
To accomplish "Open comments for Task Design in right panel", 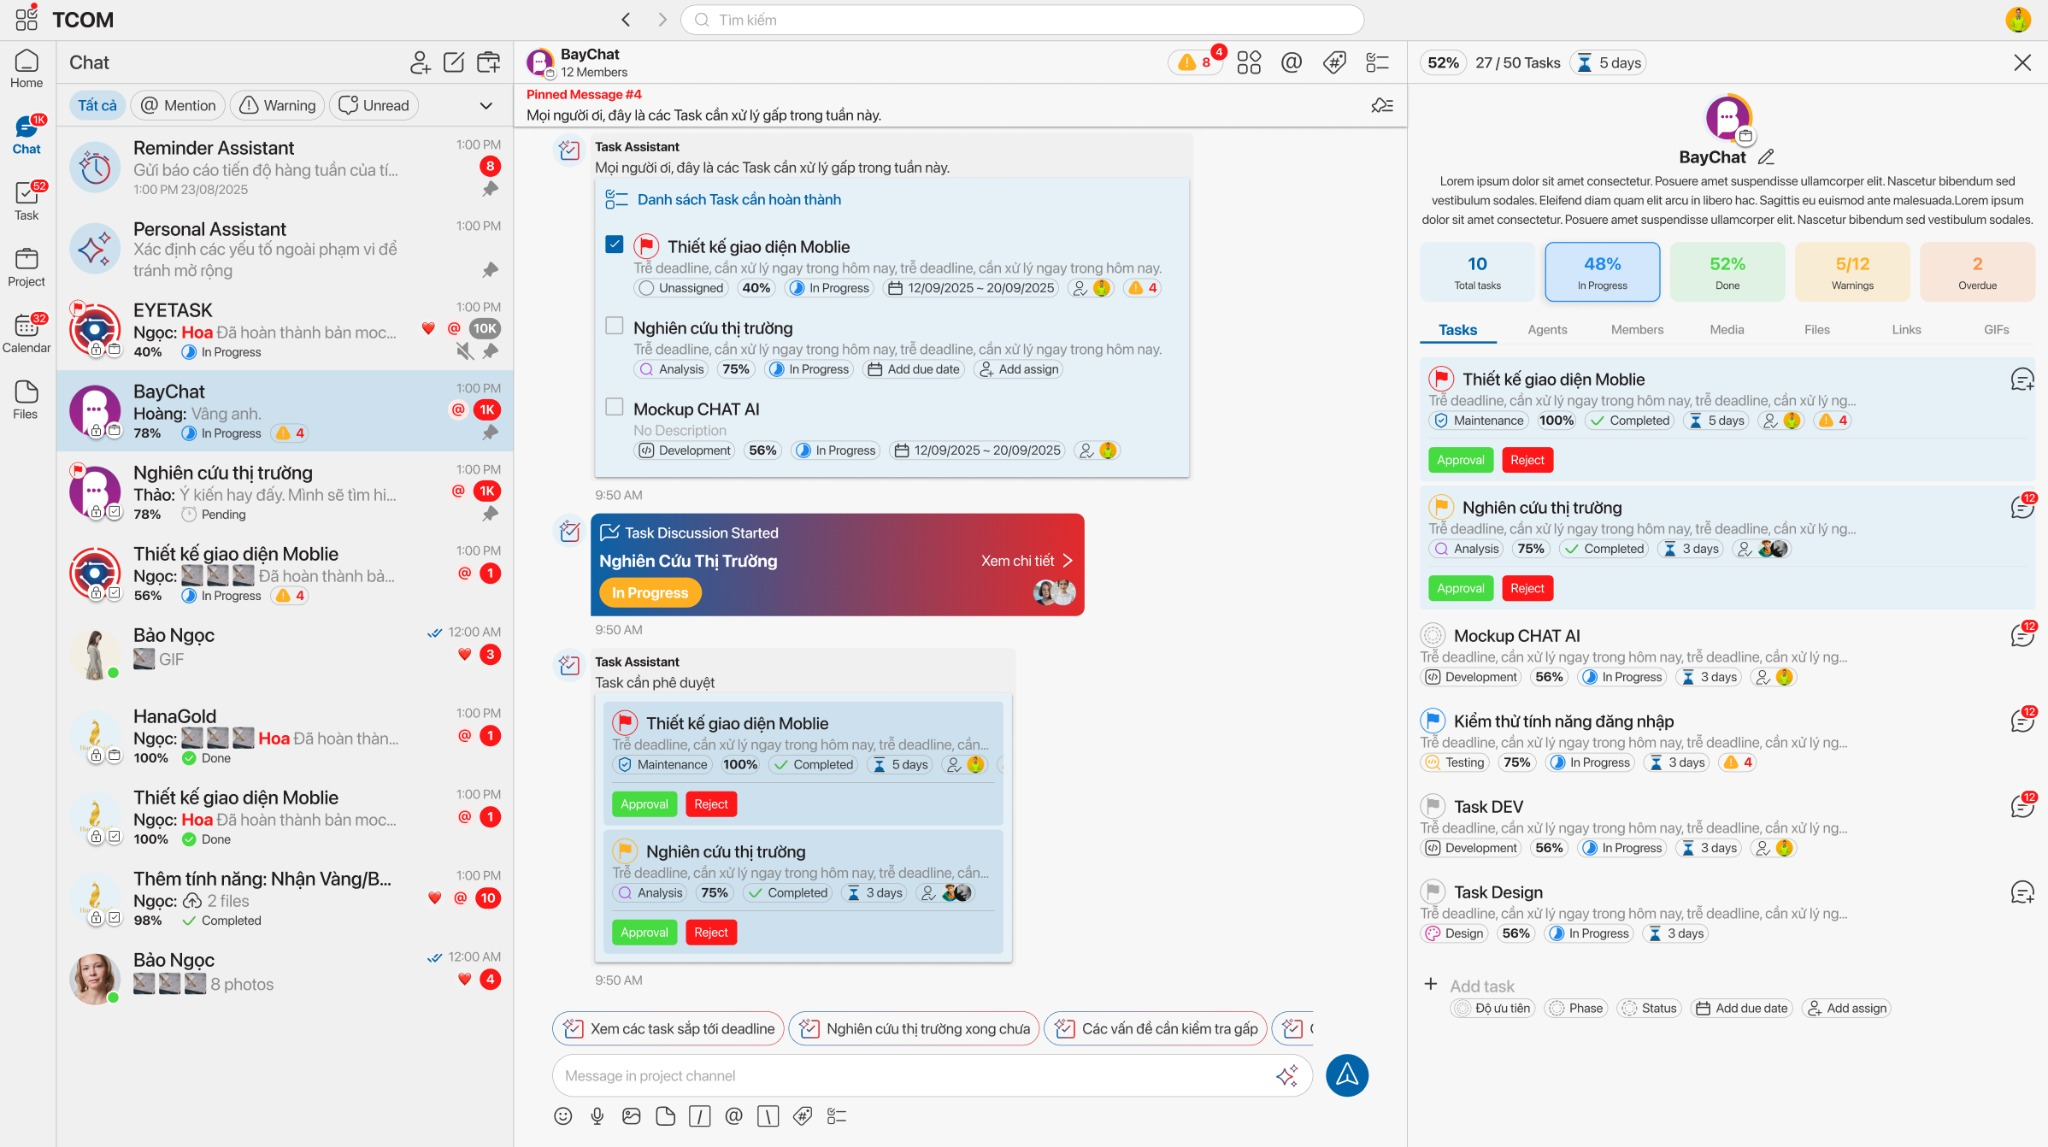I will coord(2022,893).
